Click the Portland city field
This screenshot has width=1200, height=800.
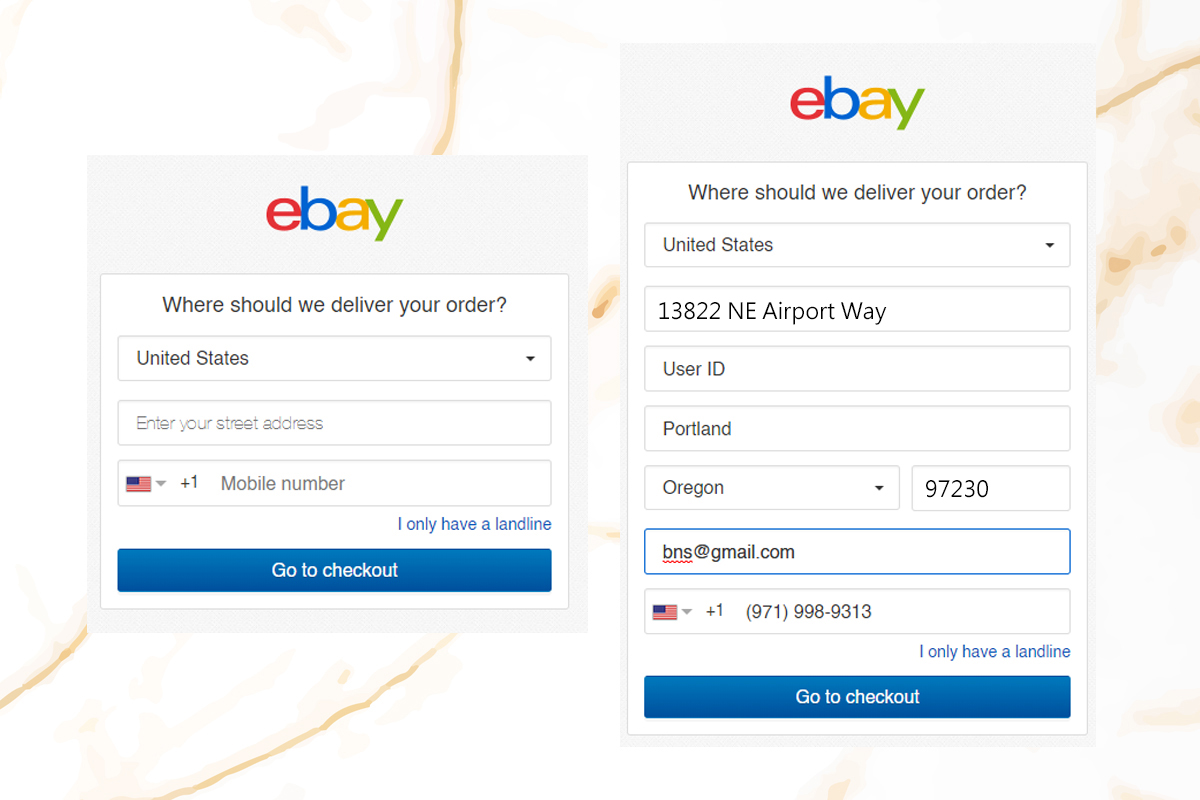point(857,429)
